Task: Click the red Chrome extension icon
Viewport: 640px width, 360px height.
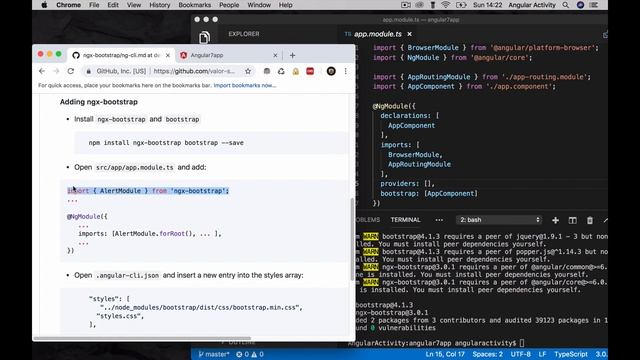Action: pos(310,71)
